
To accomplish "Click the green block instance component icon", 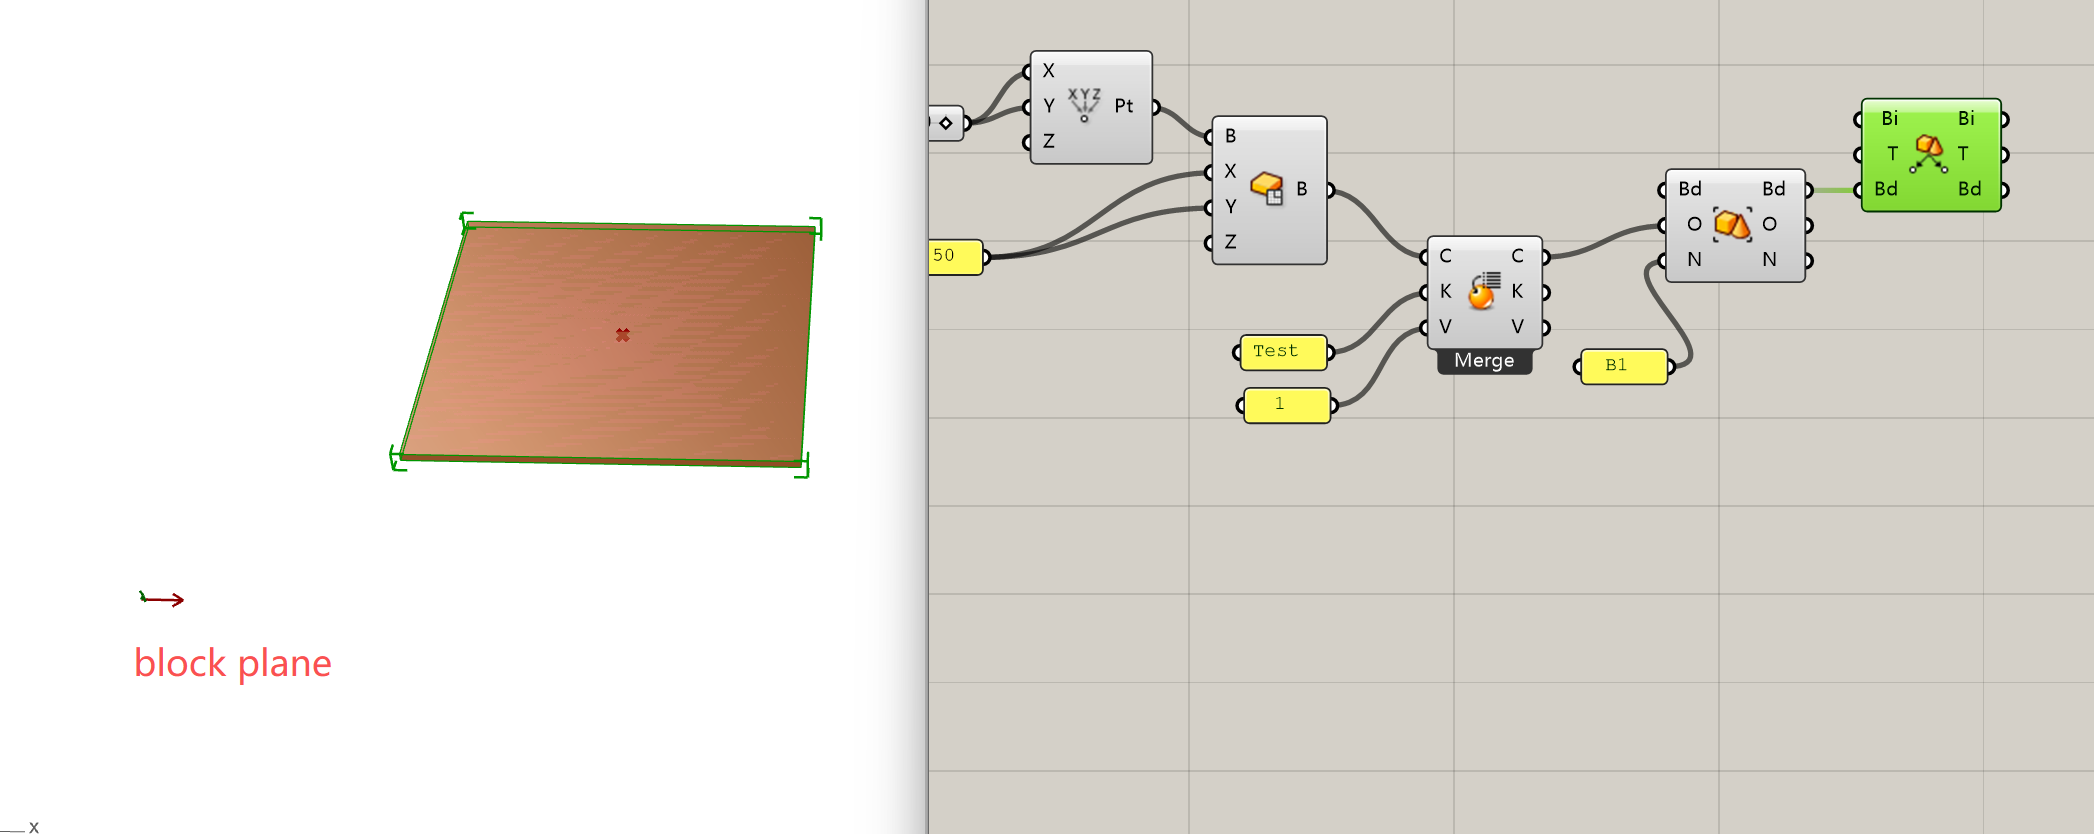I will tap(1928, 154).
